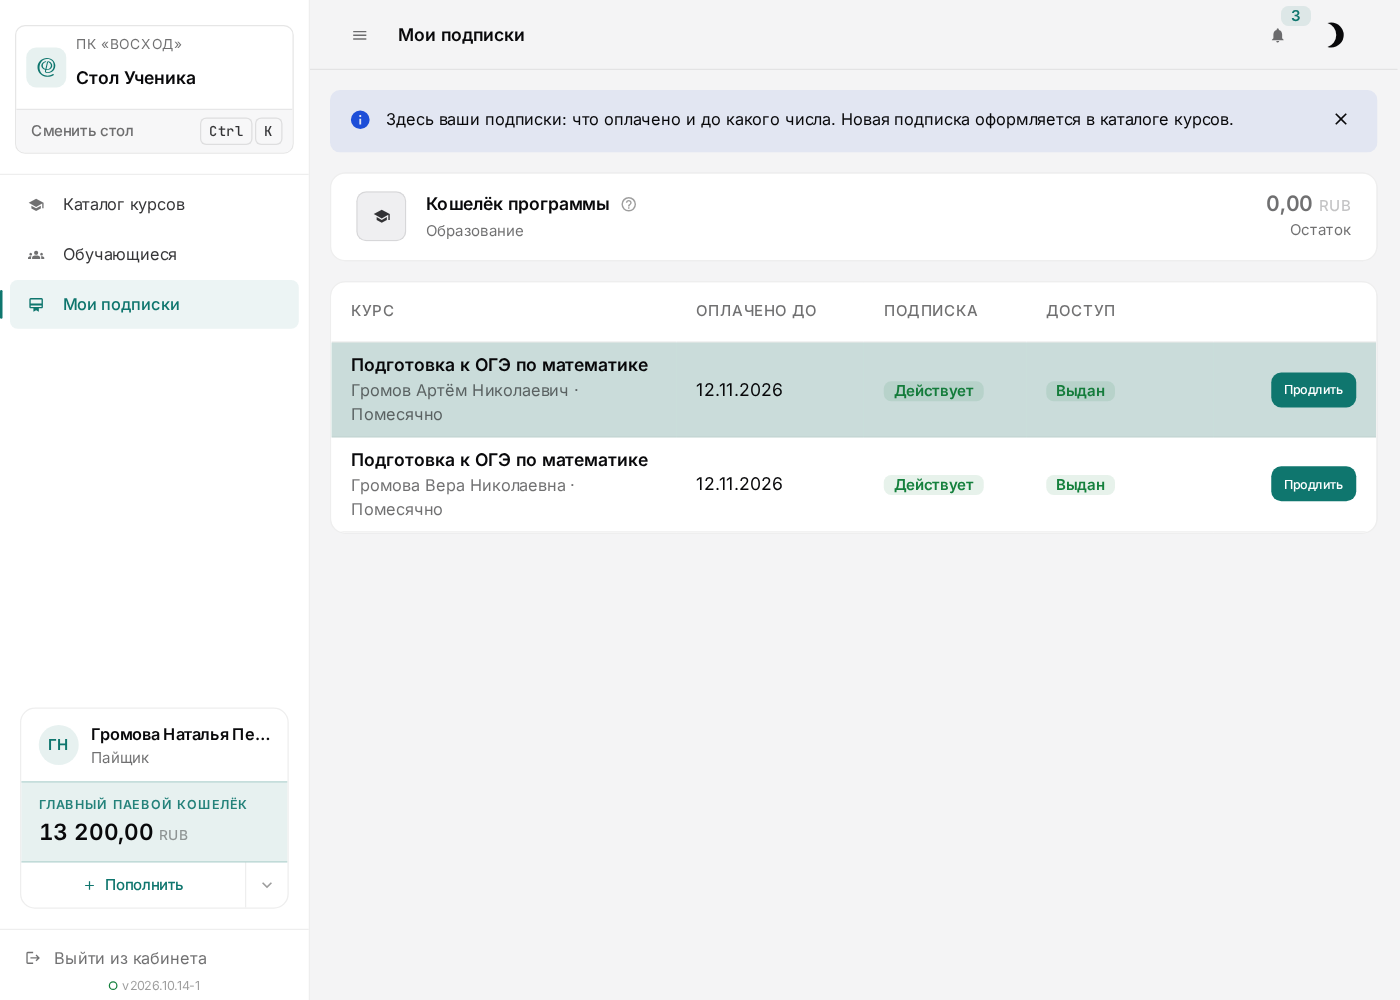Image resolution: width=1400 pixels, height=1000 pixels.
Task: Click Выдан badge in Громова Вера row
Action: (x=1080, y=485)
